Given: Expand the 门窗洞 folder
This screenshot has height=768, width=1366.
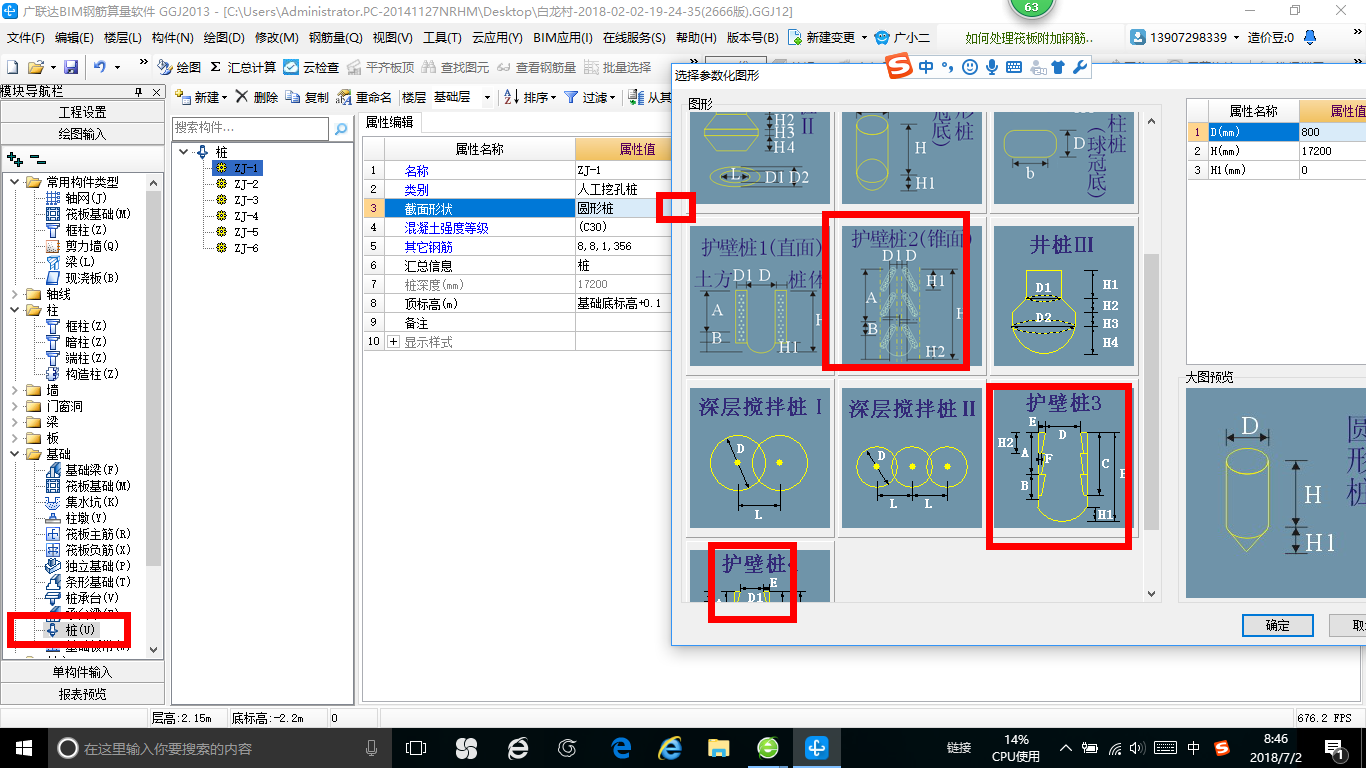Looking at the screenshot, I should [15, 406].
